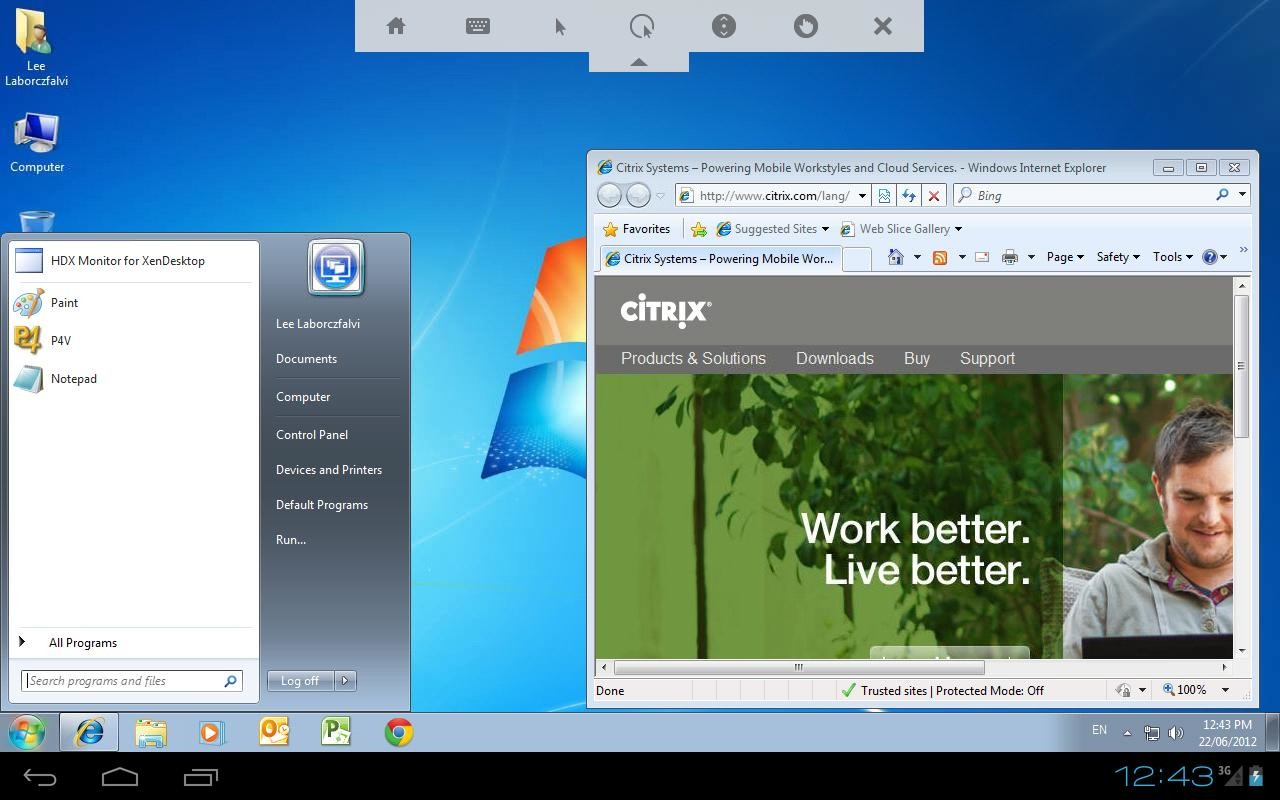This screenshot has height=800, width=1280.
Task: Open the zoom level 100% dropdown
Action: [1225, 690]
